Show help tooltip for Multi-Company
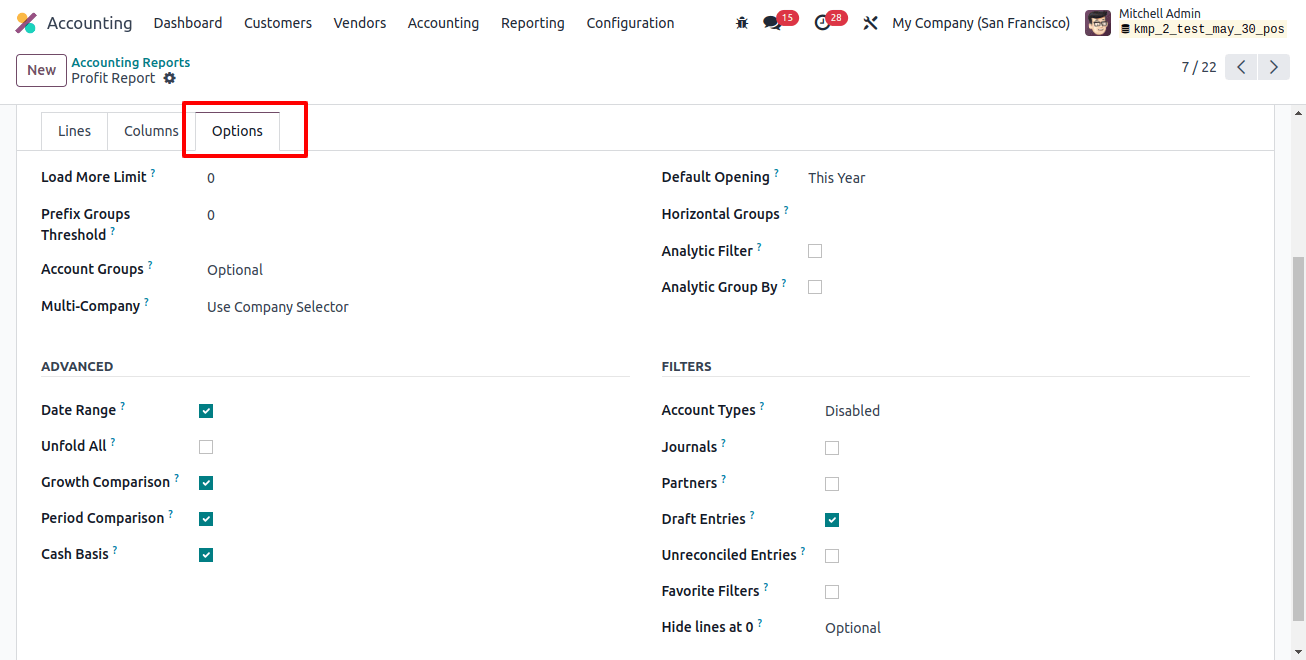1306x660 pixels. 146,303
